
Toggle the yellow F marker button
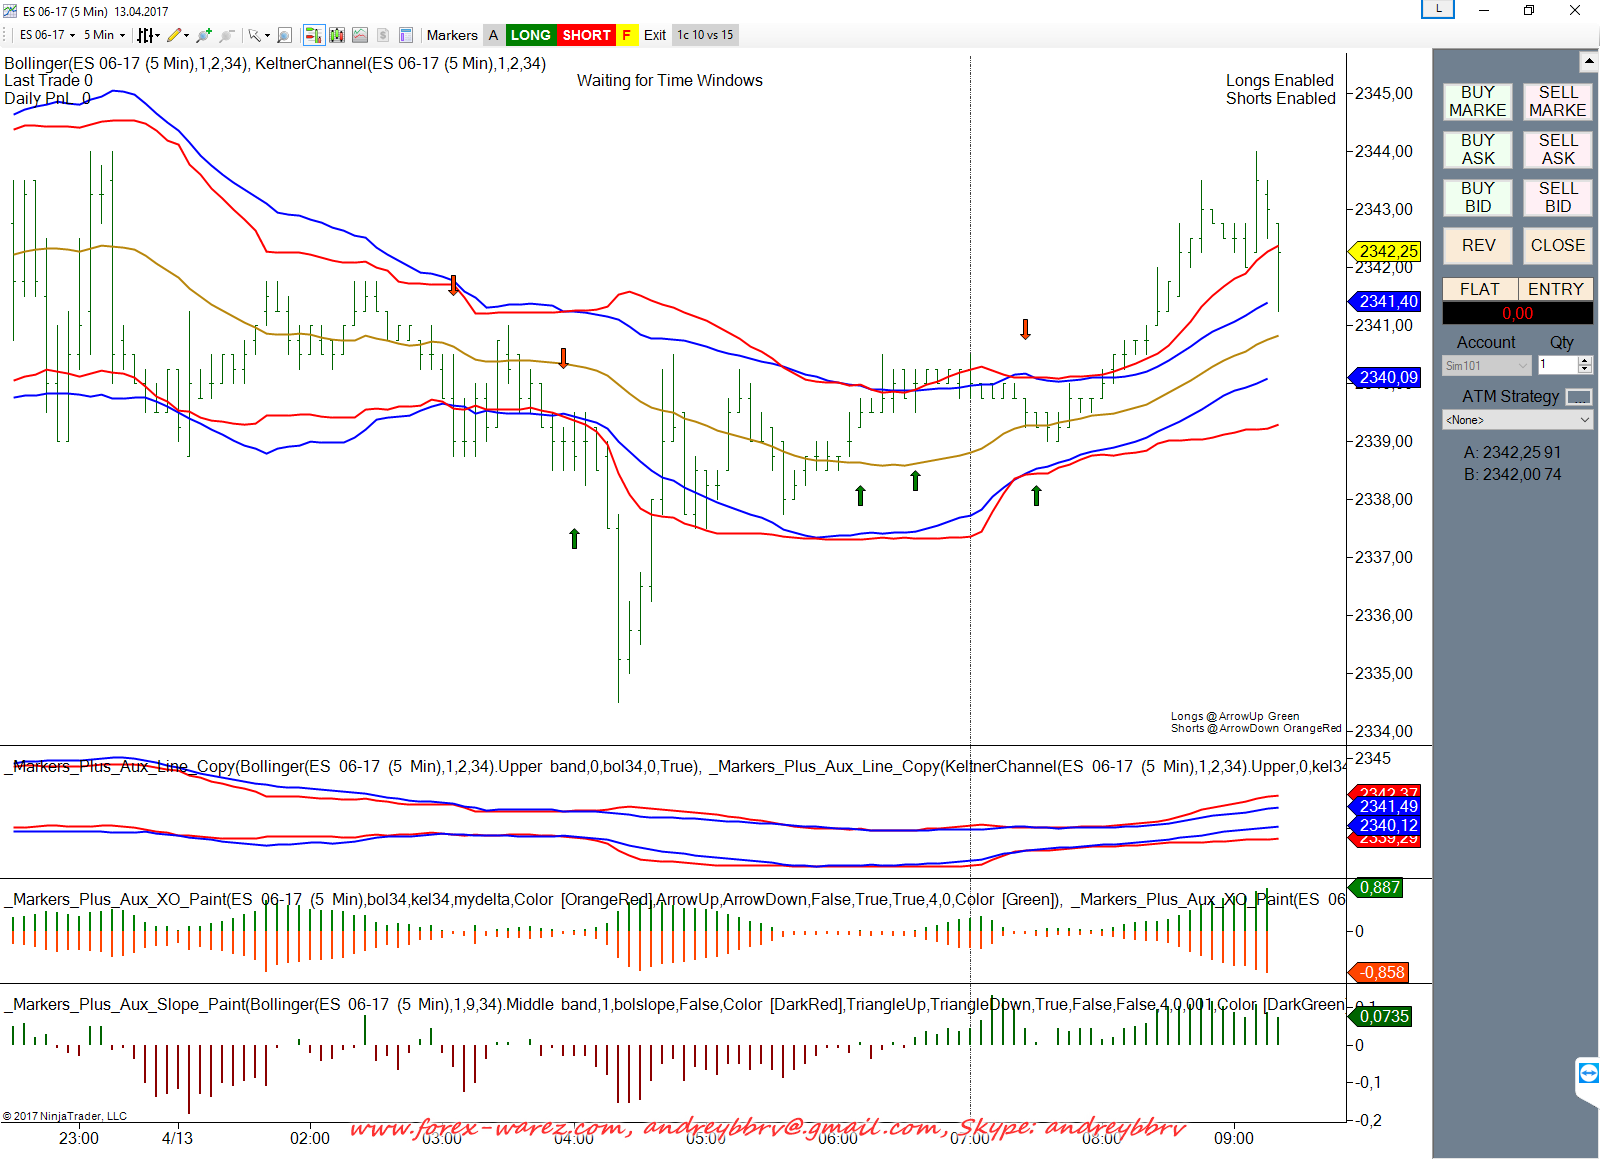(627, 35)
